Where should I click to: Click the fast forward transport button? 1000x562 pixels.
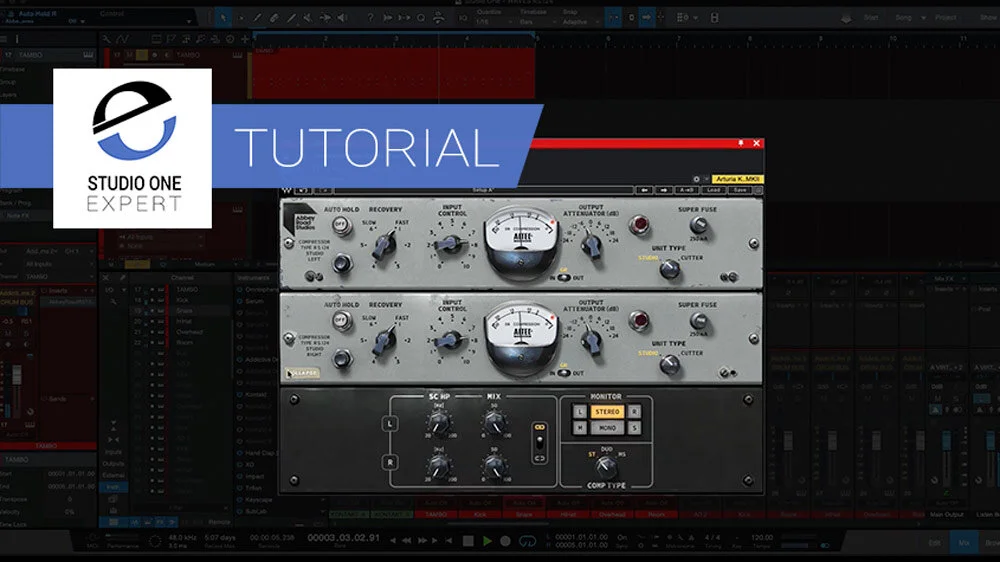(422, 541)
